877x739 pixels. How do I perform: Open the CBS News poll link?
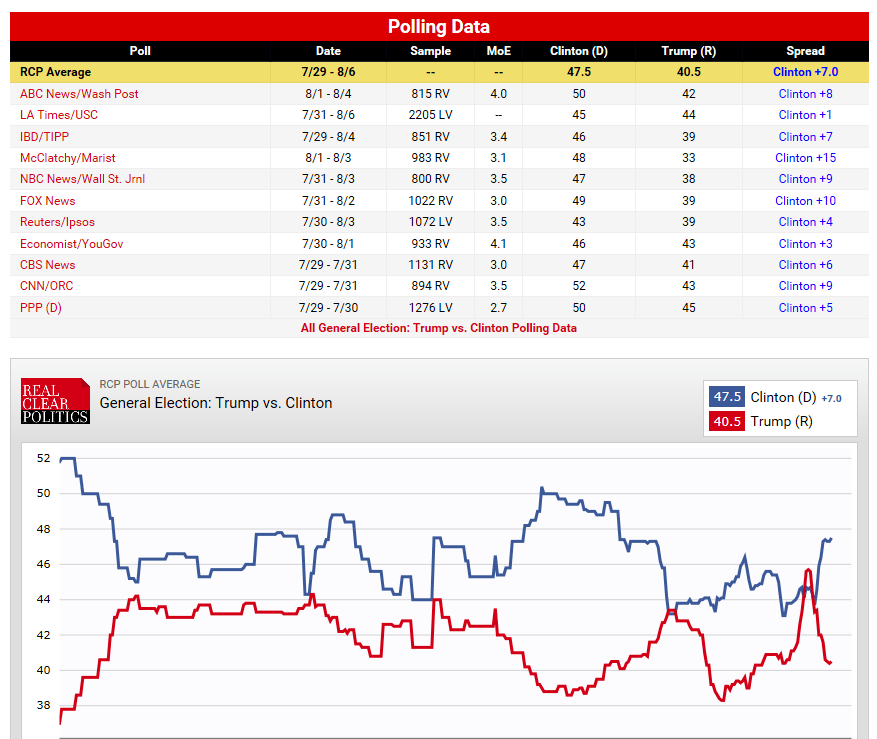(48, 265)
